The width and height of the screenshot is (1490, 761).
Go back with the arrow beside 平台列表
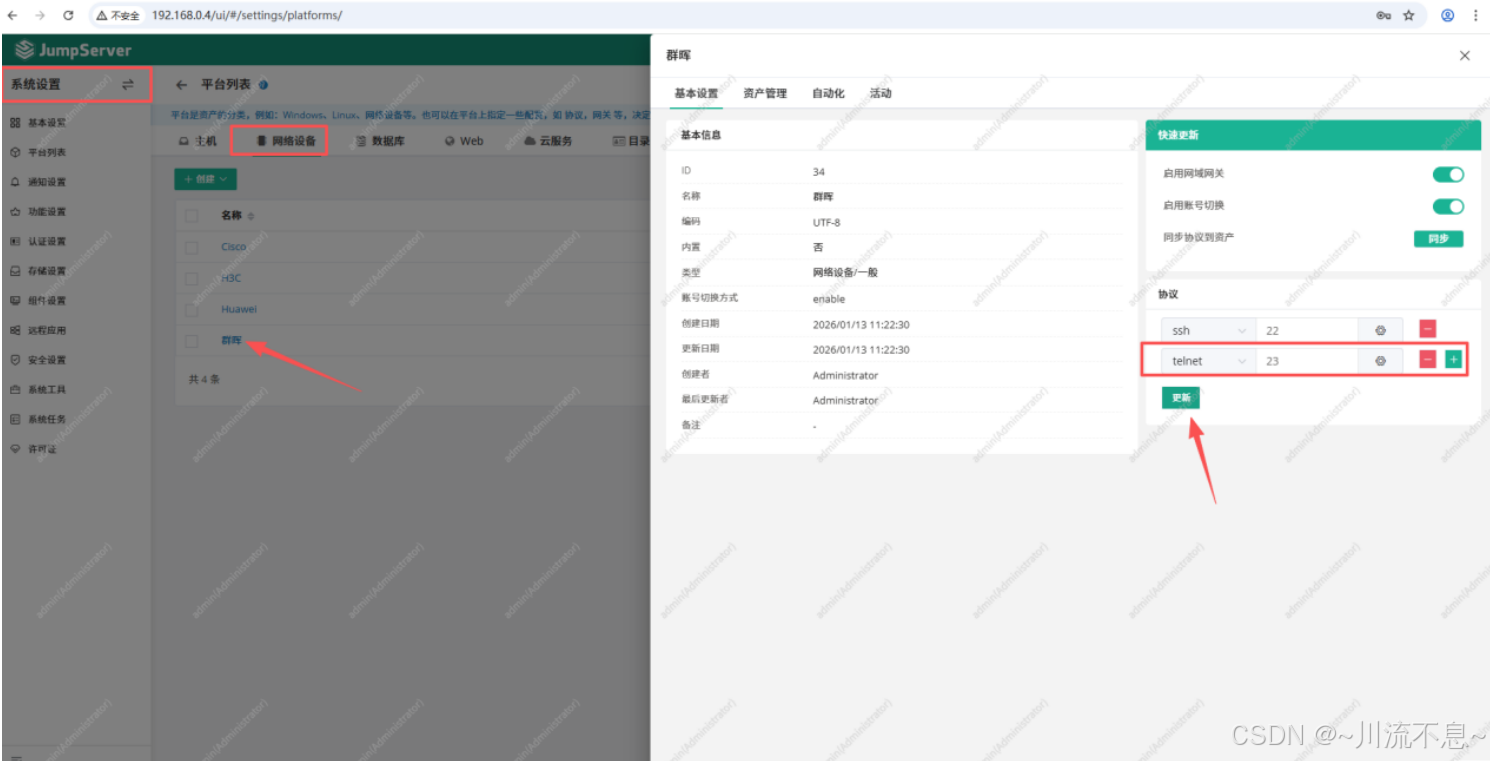pos(181,85)
